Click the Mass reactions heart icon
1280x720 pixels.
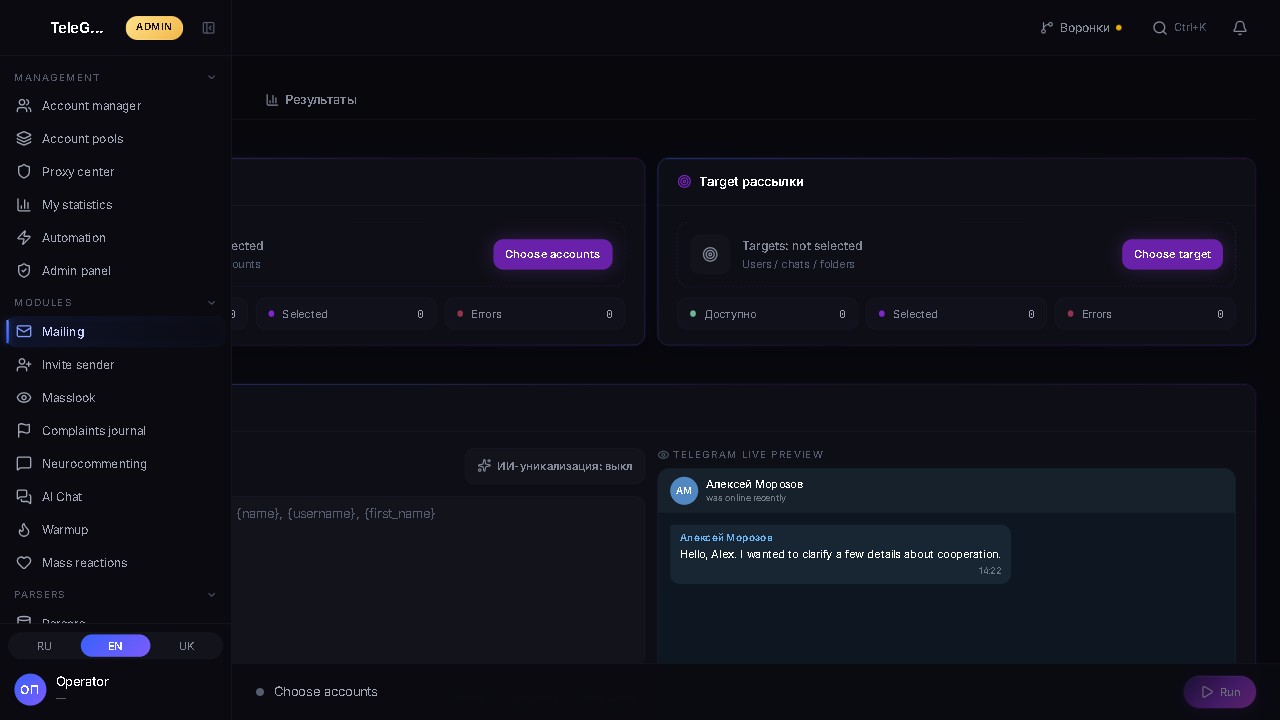coord(25,563)
